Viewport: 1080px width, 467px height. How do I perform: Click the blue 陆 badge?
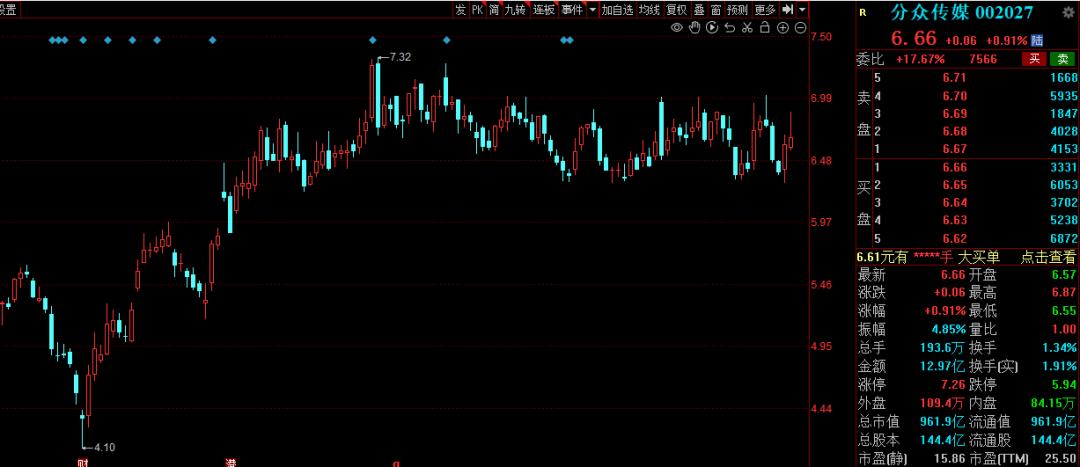(1037, 41)
